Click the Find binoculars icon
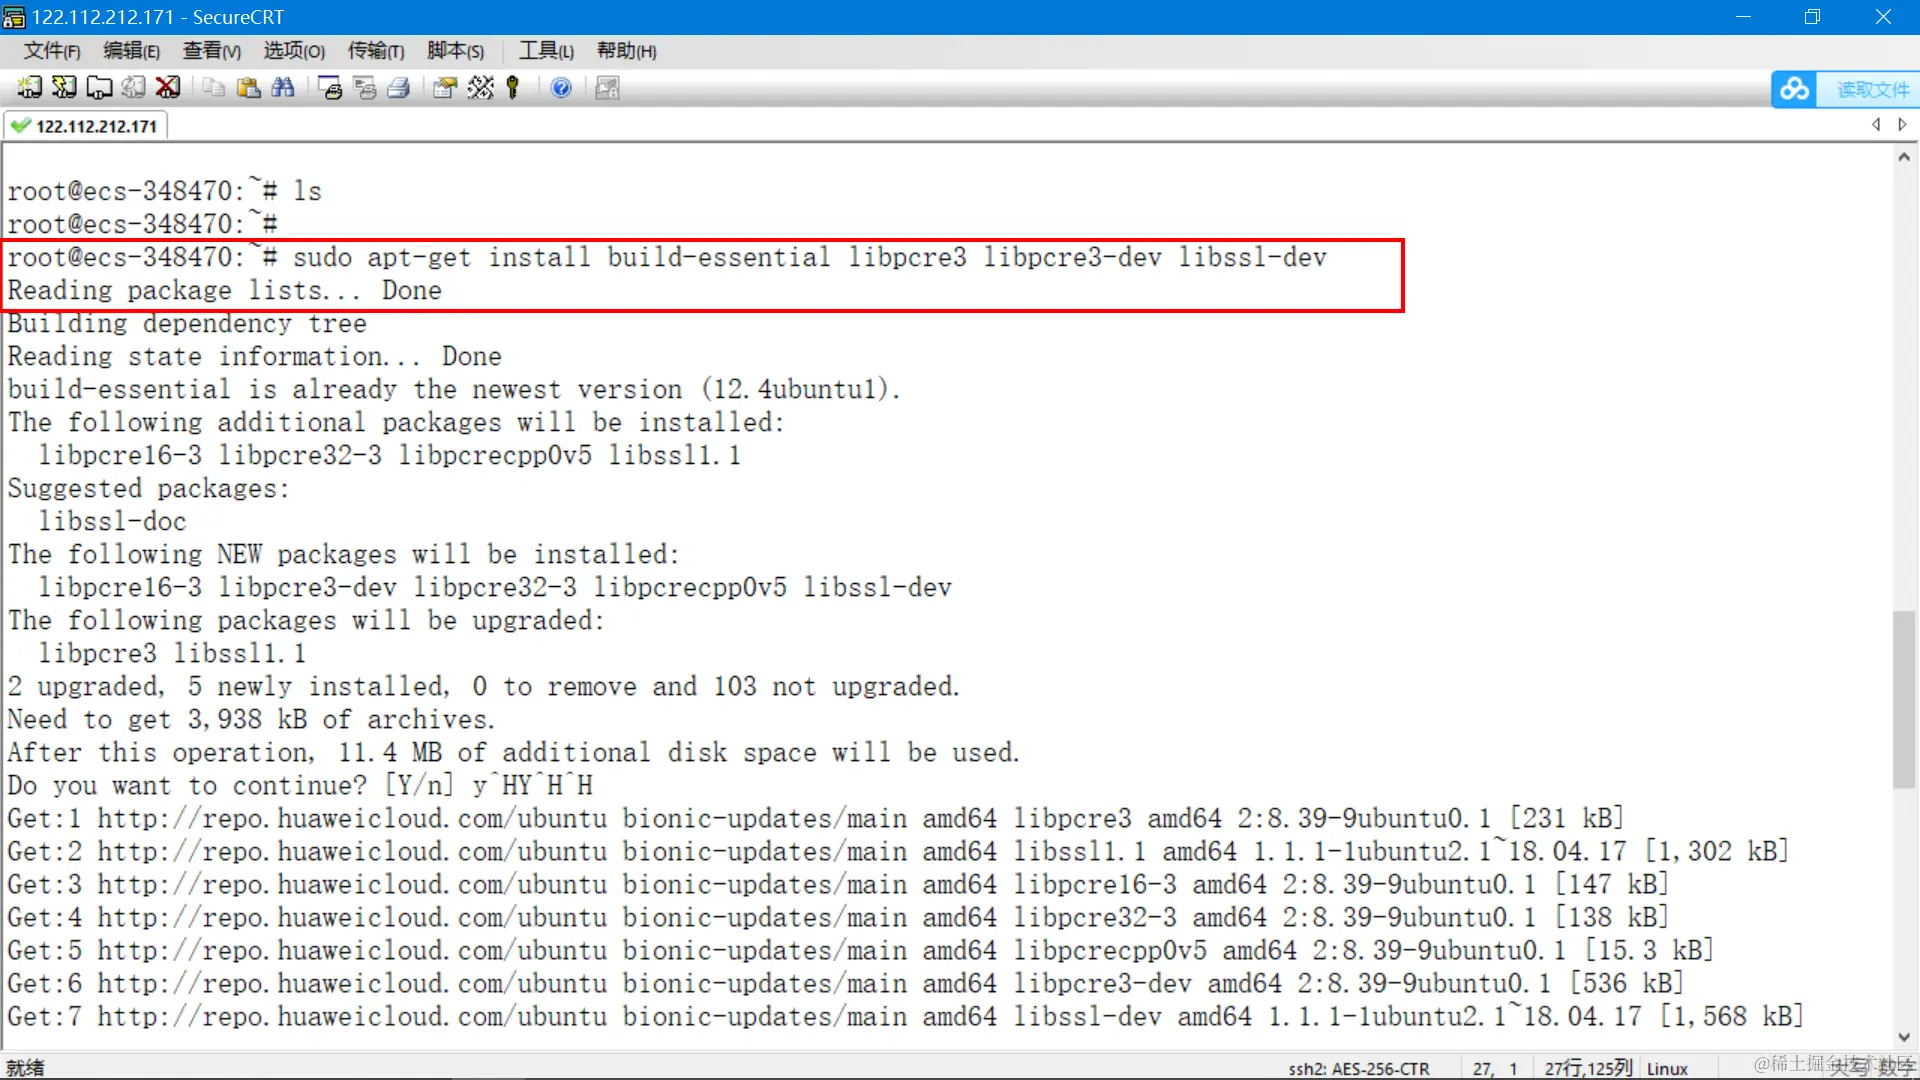Viewport: 1920px width, 1080px height. click(x=283, y=88)
